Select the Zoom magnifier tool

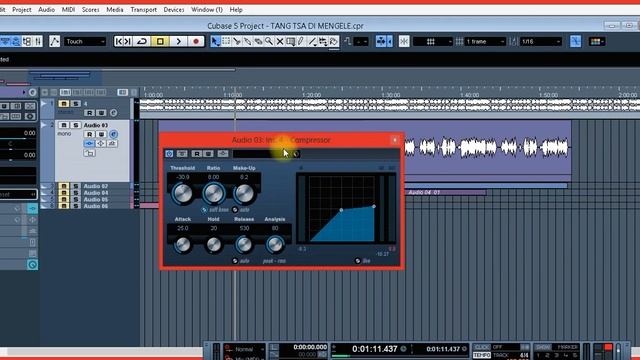pos(269,41)
